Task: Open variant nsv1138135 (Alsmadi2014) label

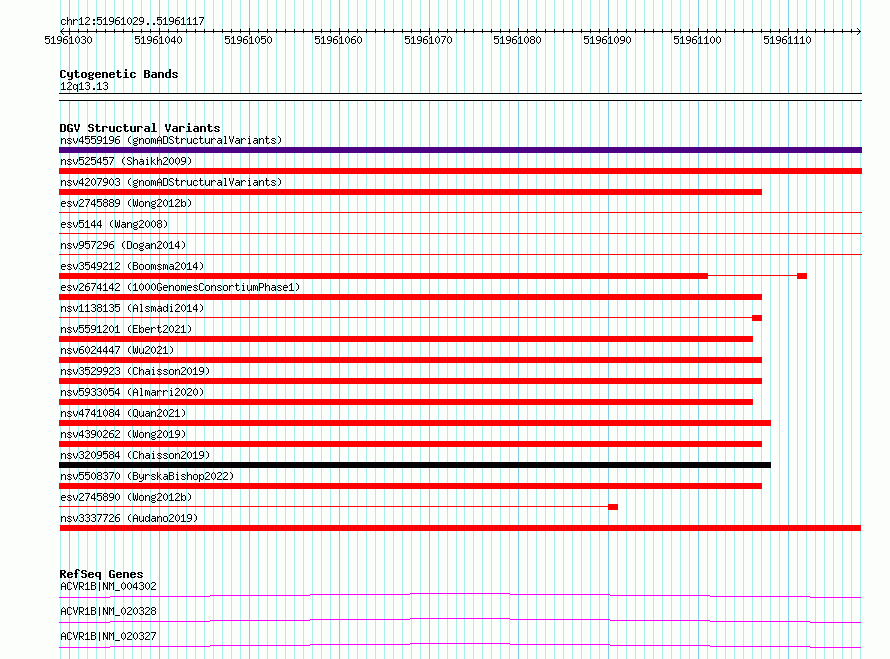Action: point(132,308)
